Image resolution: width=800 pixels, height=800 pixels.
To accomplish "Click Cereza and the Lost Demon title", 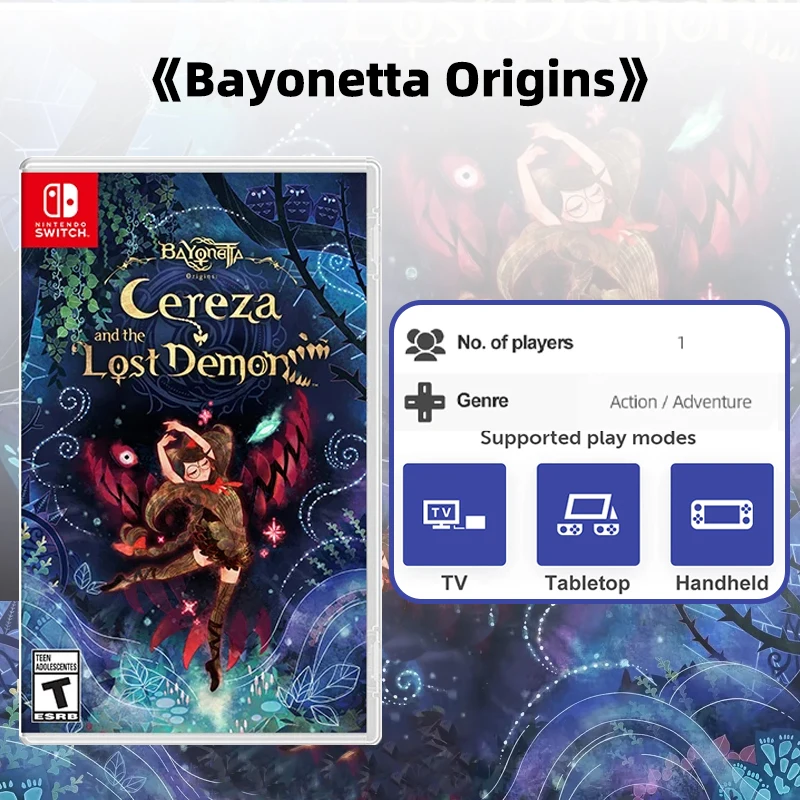I will pos(204,332).
